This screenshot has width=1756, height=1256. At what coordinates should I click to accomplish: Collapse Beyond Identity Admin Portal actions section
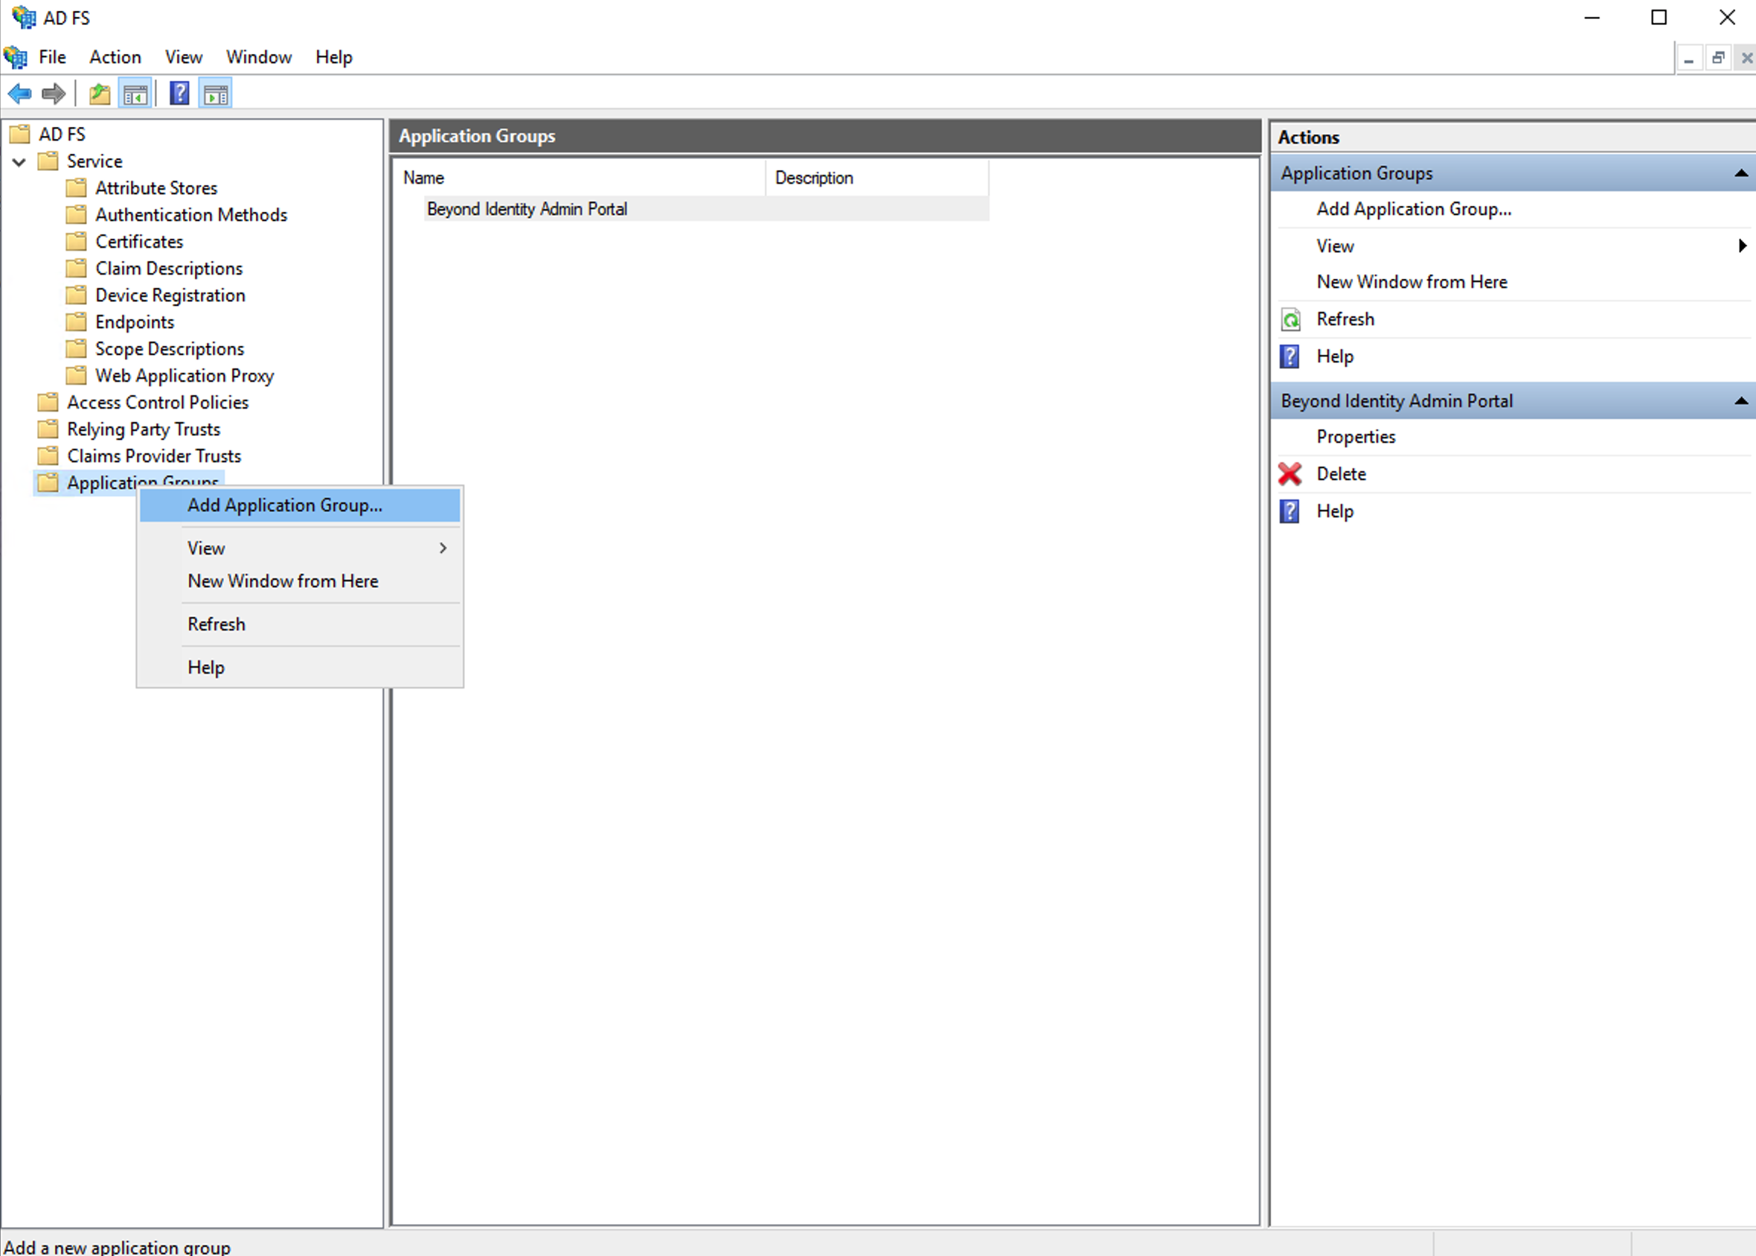tap(1740, 401)
